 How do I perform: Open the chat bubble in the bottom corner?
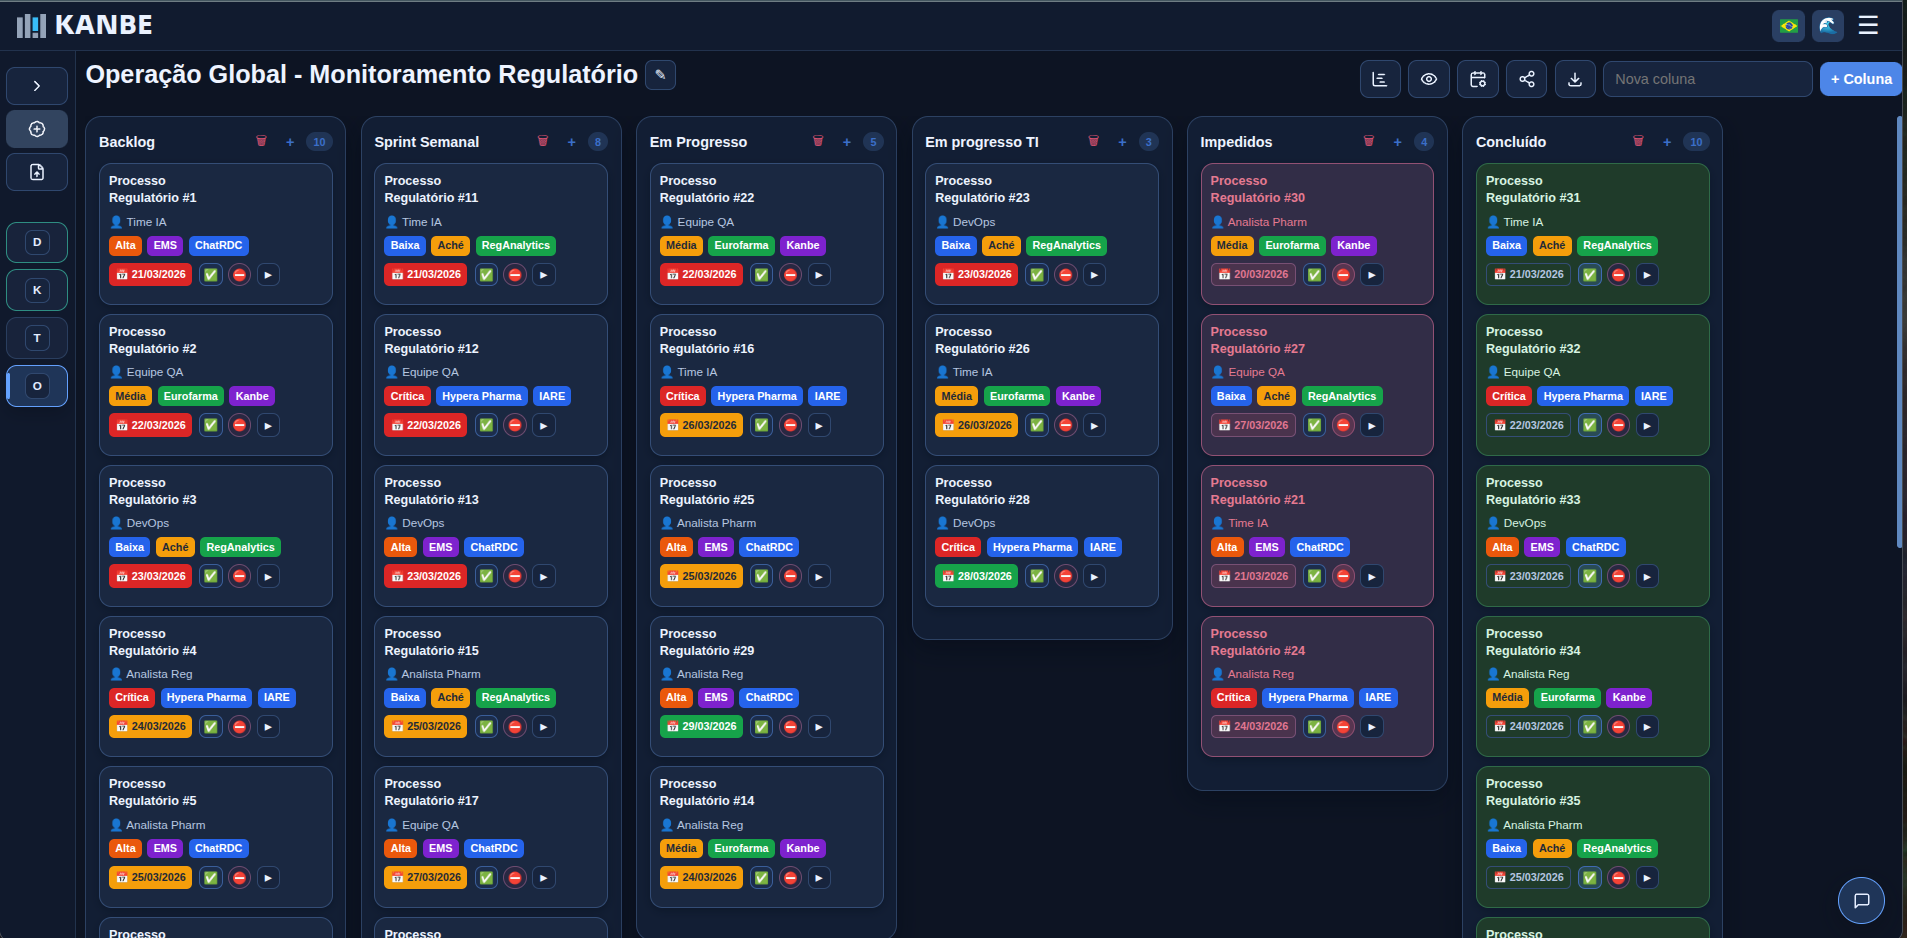(x=1862, y=900)
